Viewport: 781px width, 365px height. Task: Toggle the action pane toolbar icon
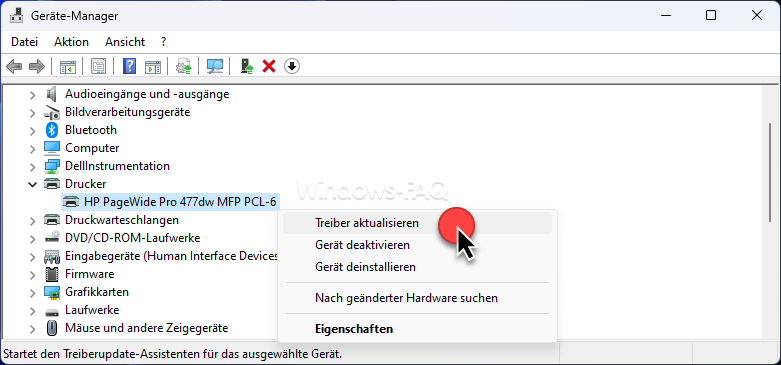point(152,66)
